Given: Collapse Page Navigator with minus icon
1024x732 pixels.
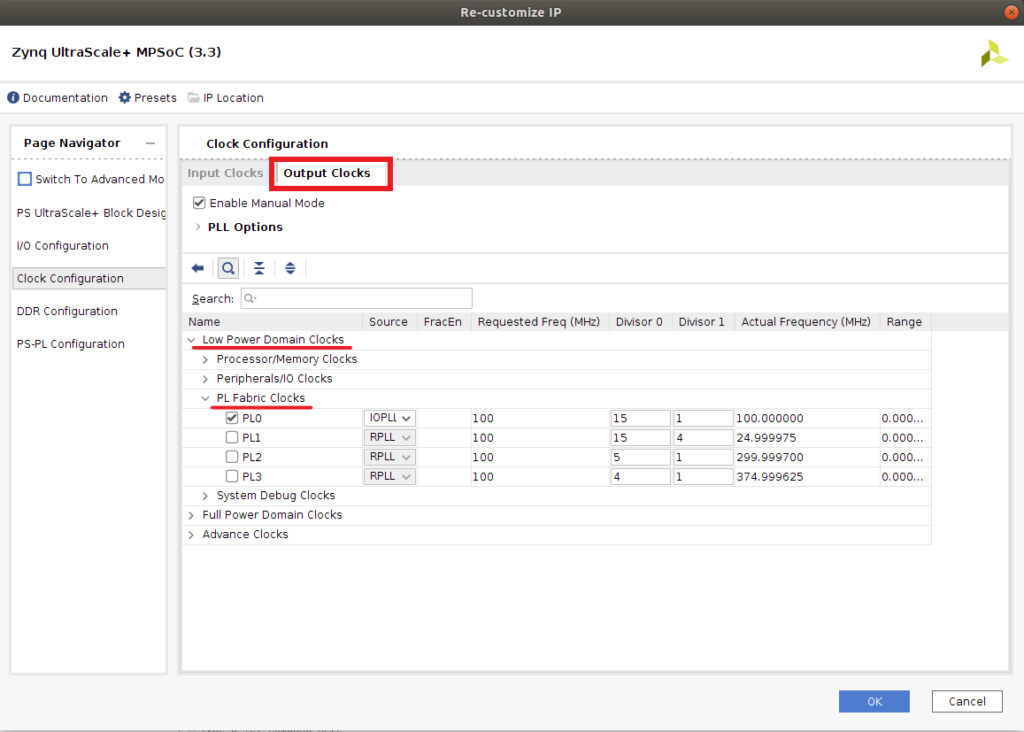Looking at the screenshot, I should point(150,143).
